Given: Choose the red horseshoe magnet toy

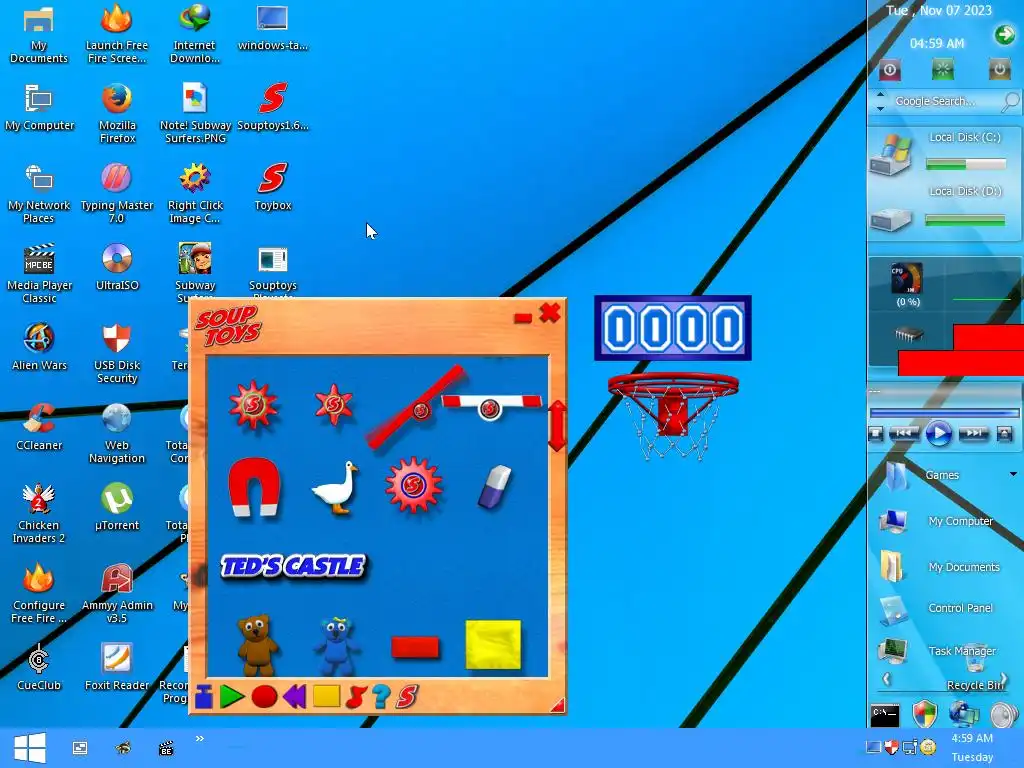Looking at the screenshot, I should [x=254, y=487].
